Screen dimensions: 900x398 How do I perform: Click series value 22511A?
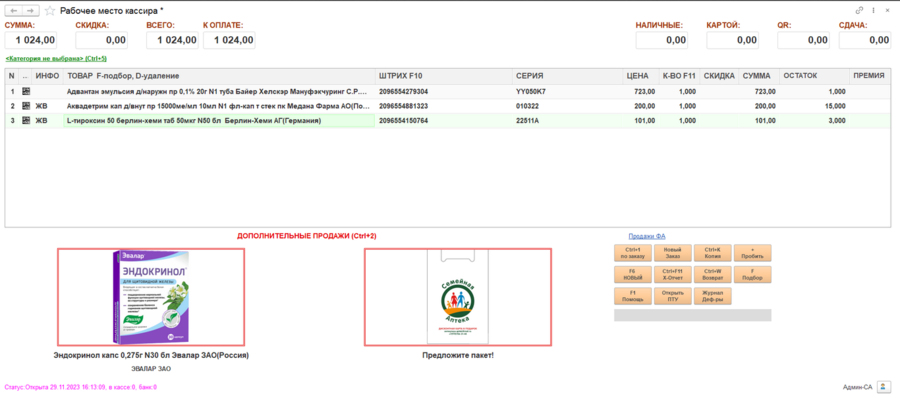click(x=527, y=121)
